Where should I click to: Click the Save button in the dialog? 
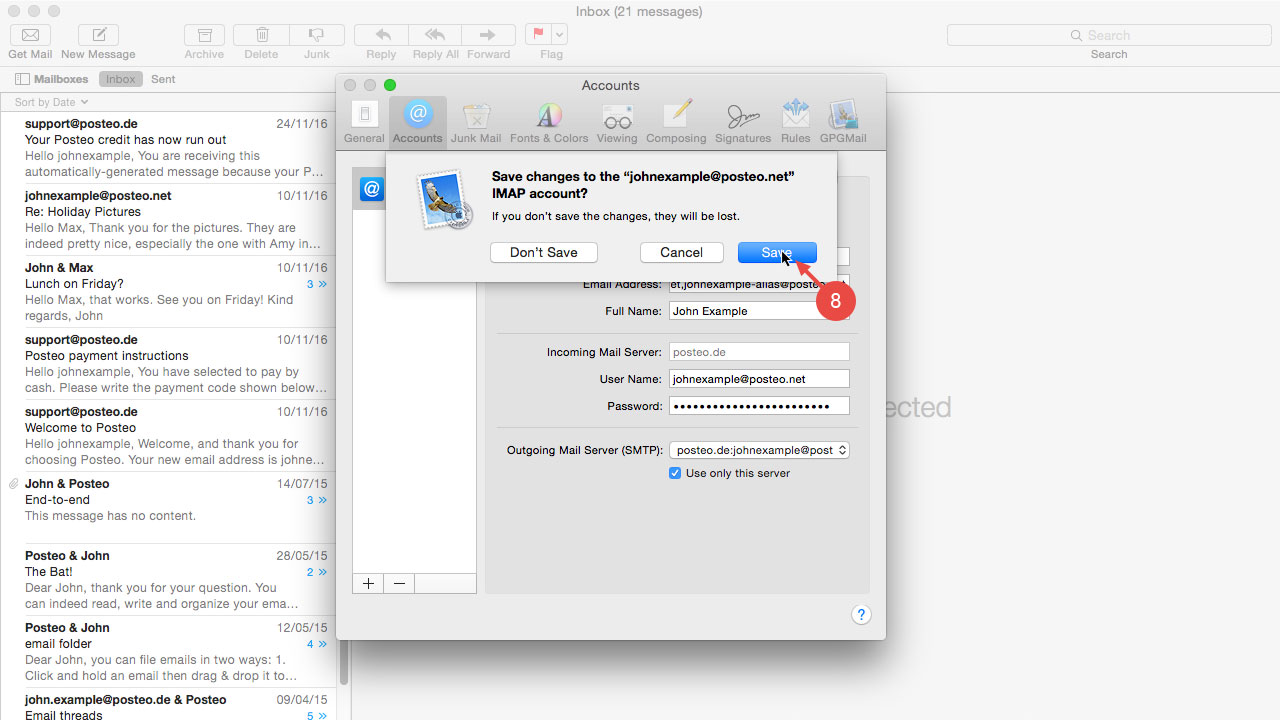[x=777, y=252]
